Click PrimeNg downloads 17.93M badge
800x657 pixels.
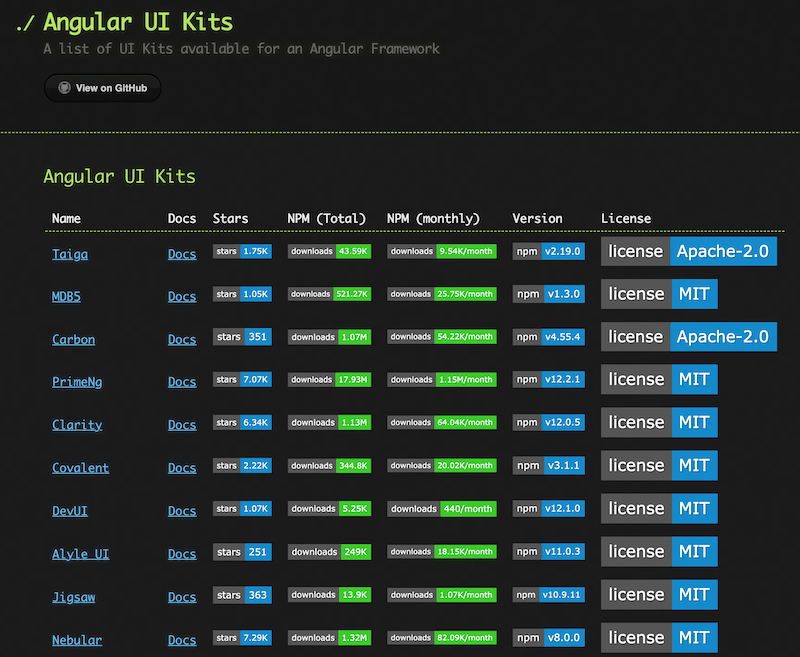click(329, 380)
